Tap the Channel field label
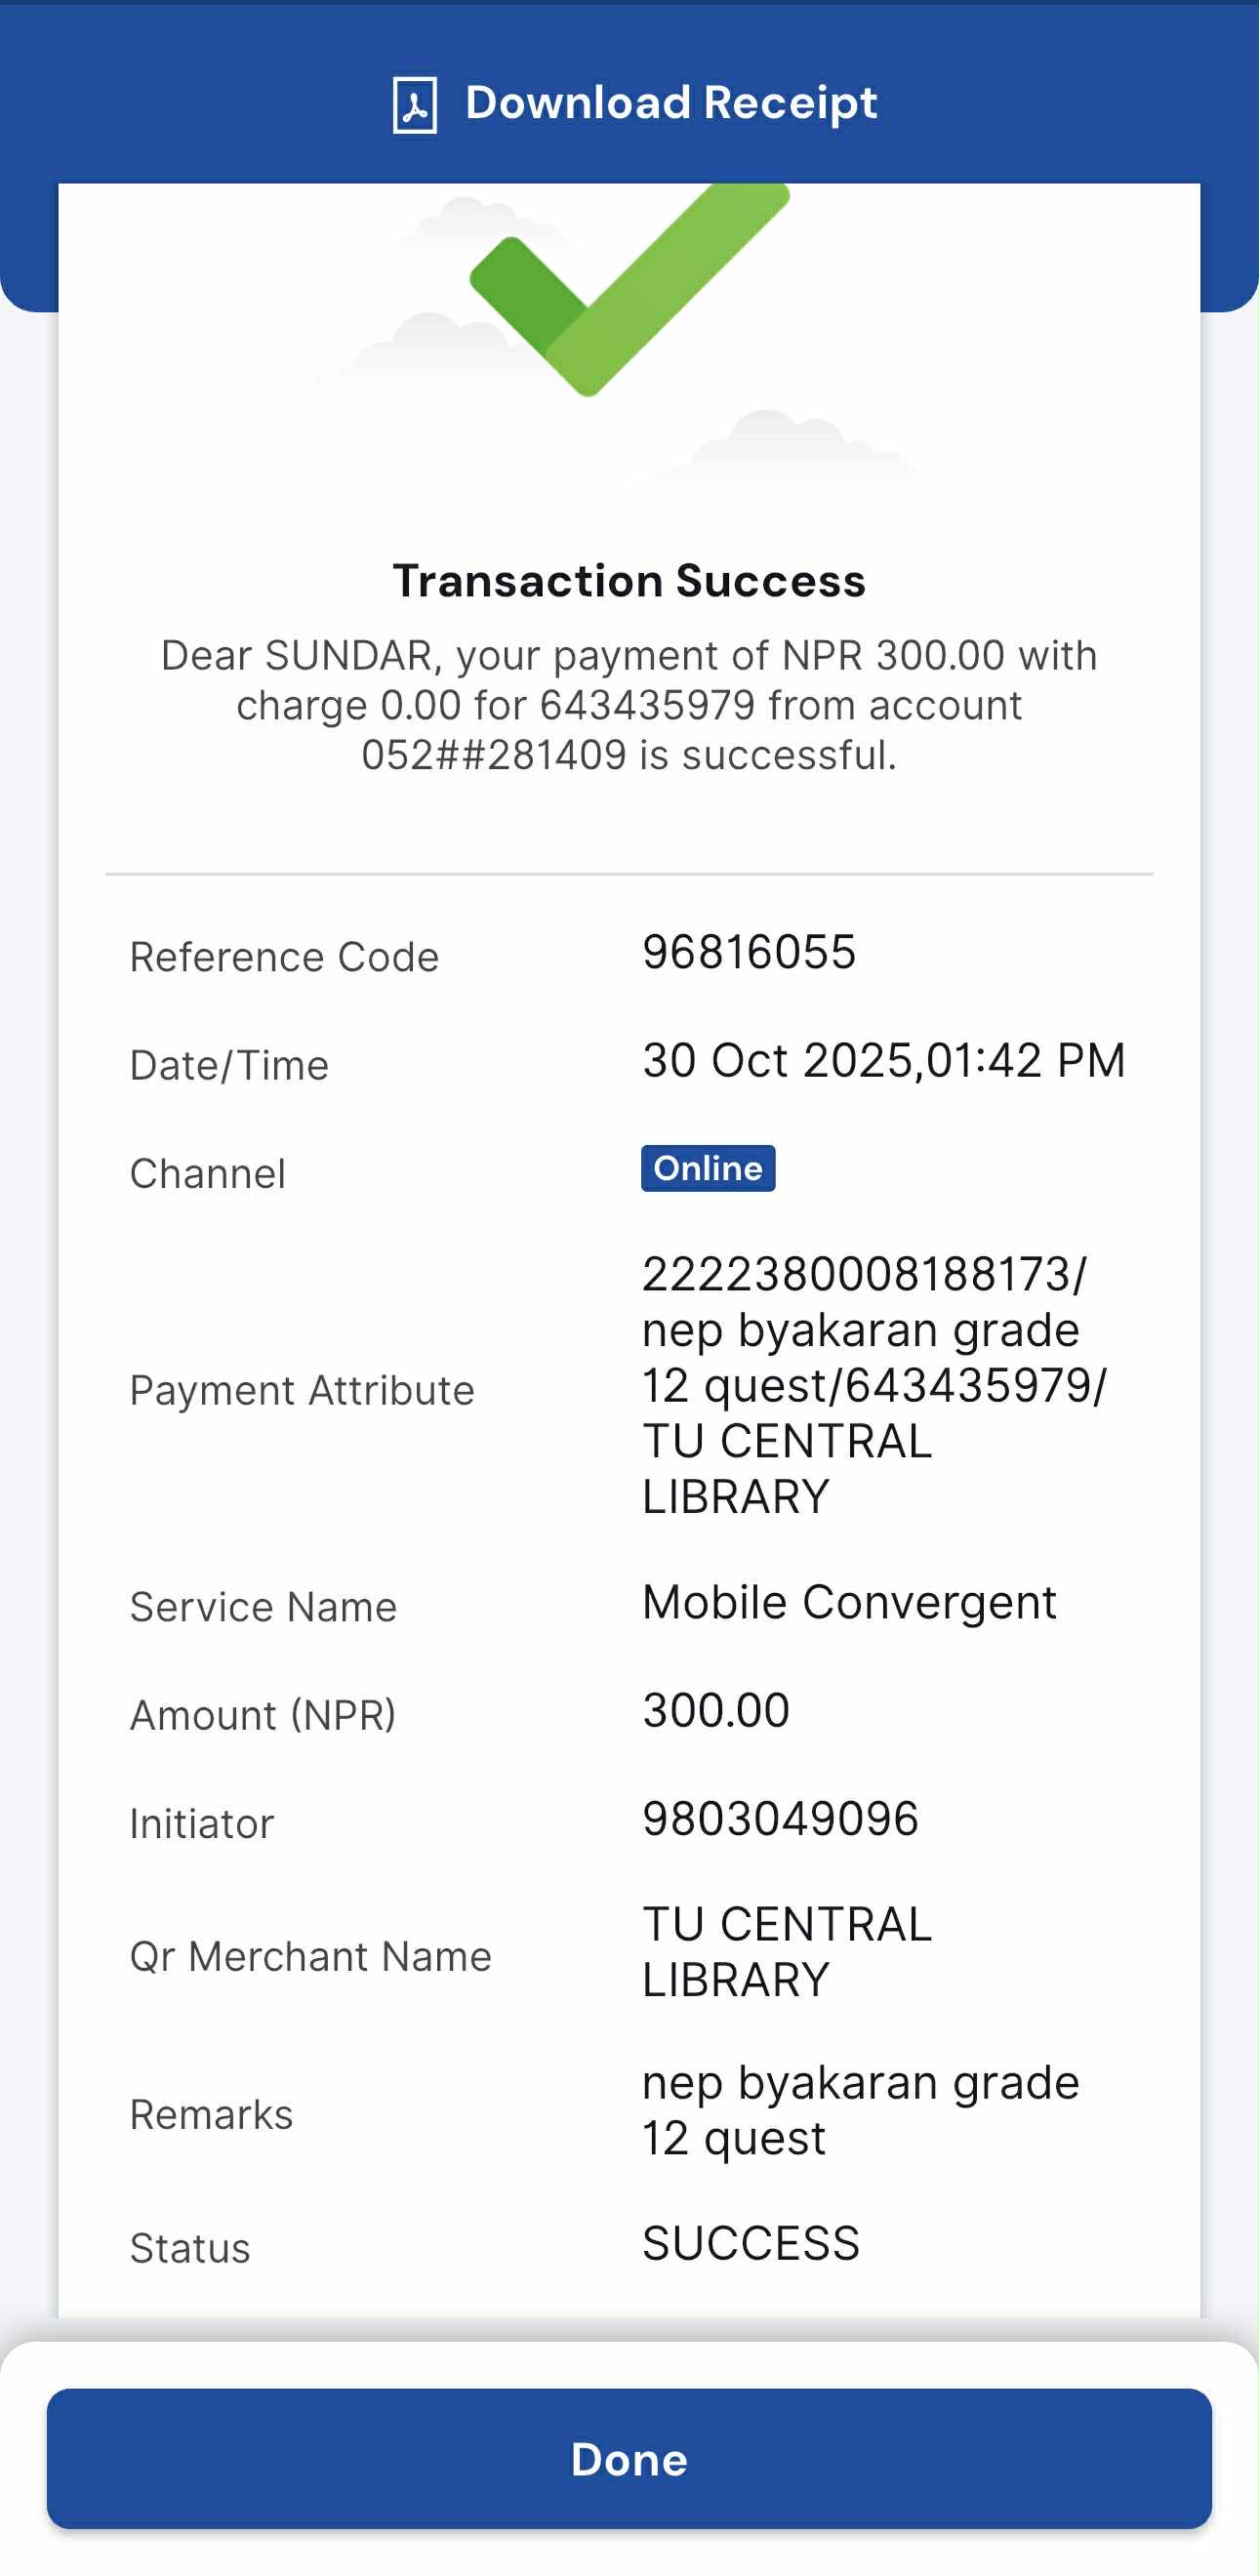This screenshot has height=2576, width=1259. point(208,1173)
